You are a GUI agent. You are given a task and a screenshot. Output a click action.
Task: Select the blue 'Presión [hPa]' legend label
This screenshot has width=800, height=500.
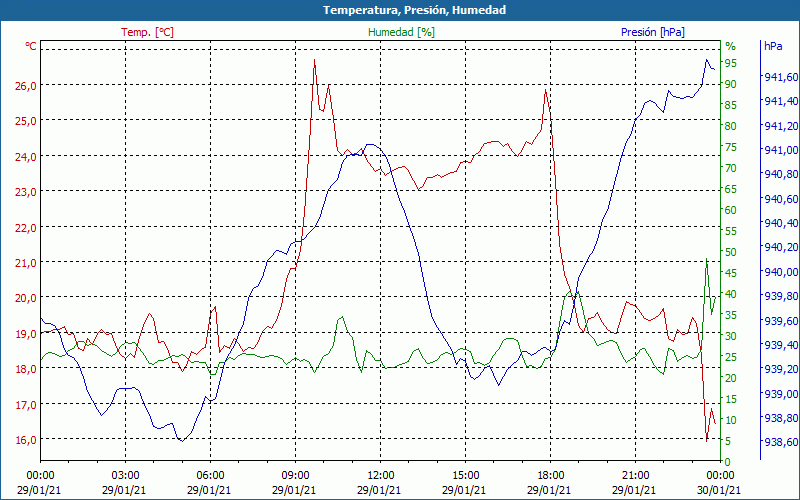point(653,32)
